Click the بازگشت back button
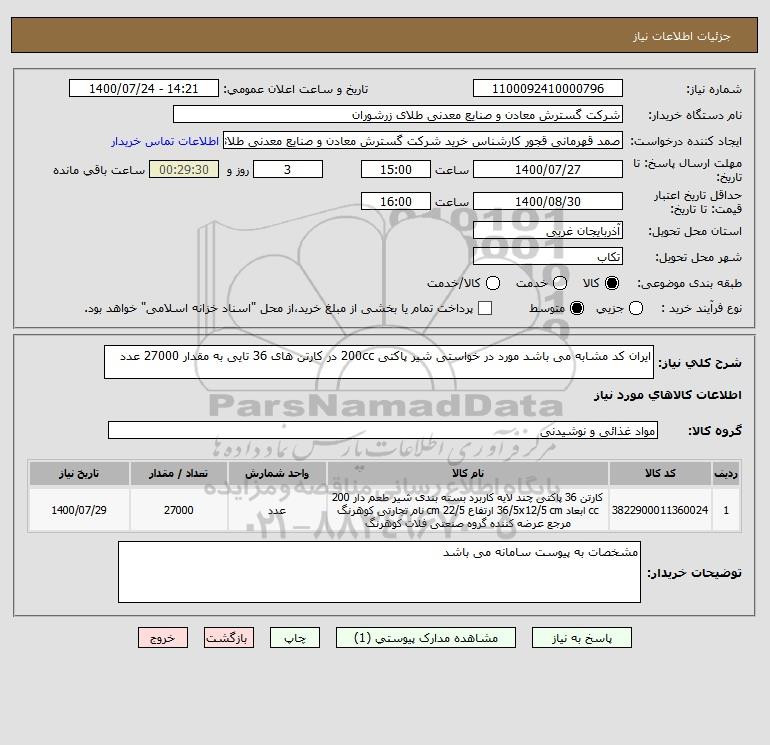The image size is (770, 745). coord(229,638)
